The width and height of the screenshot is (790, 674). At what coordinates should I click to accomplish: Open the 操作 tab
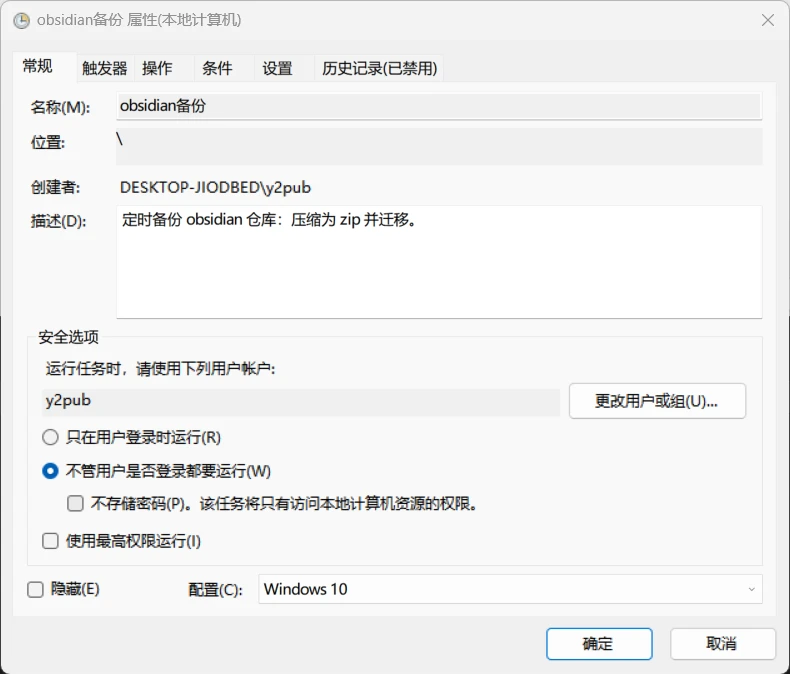[x=157, y=68]
